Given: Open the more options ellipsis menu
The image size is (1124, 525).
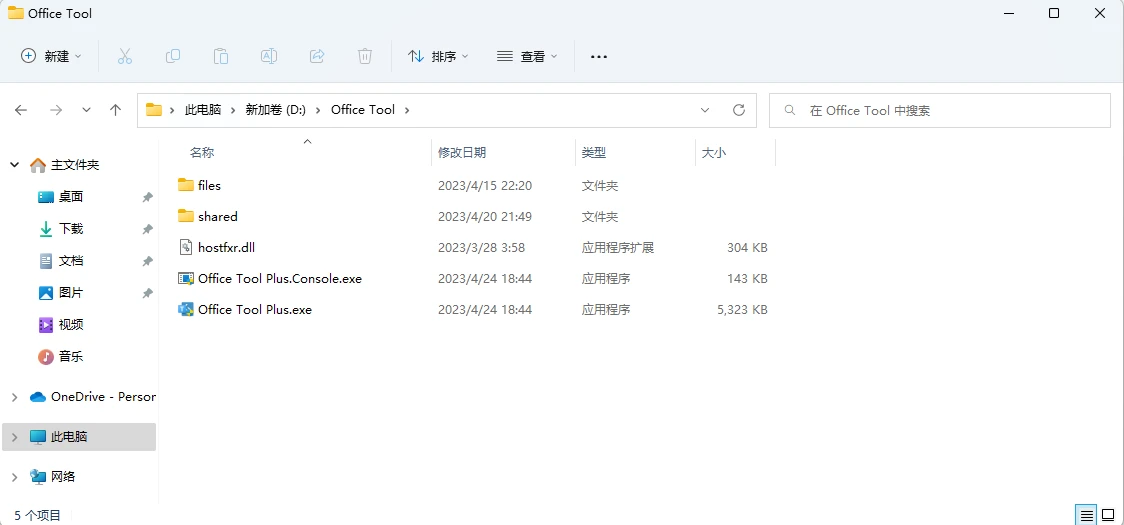Looking at the screenshot, I should (x=599, y=57).
